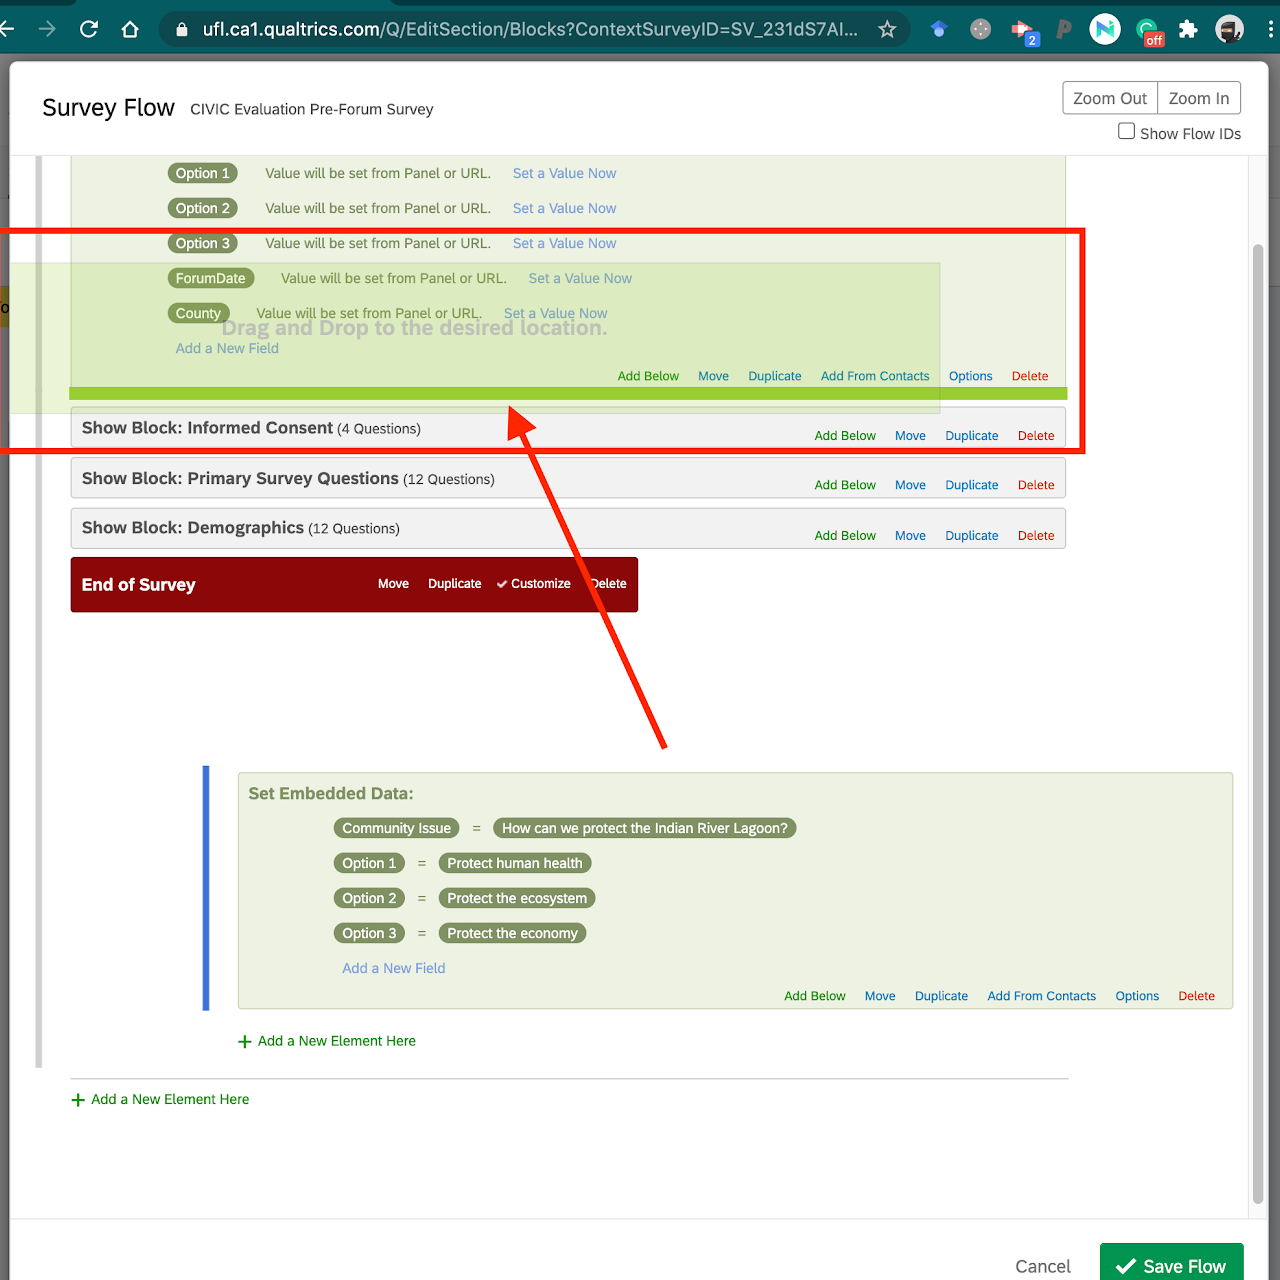Image resolution: width=1280 pixels, height=1280 pixels.
Task: Go to browser home page icon
Action: pos(130,29)
